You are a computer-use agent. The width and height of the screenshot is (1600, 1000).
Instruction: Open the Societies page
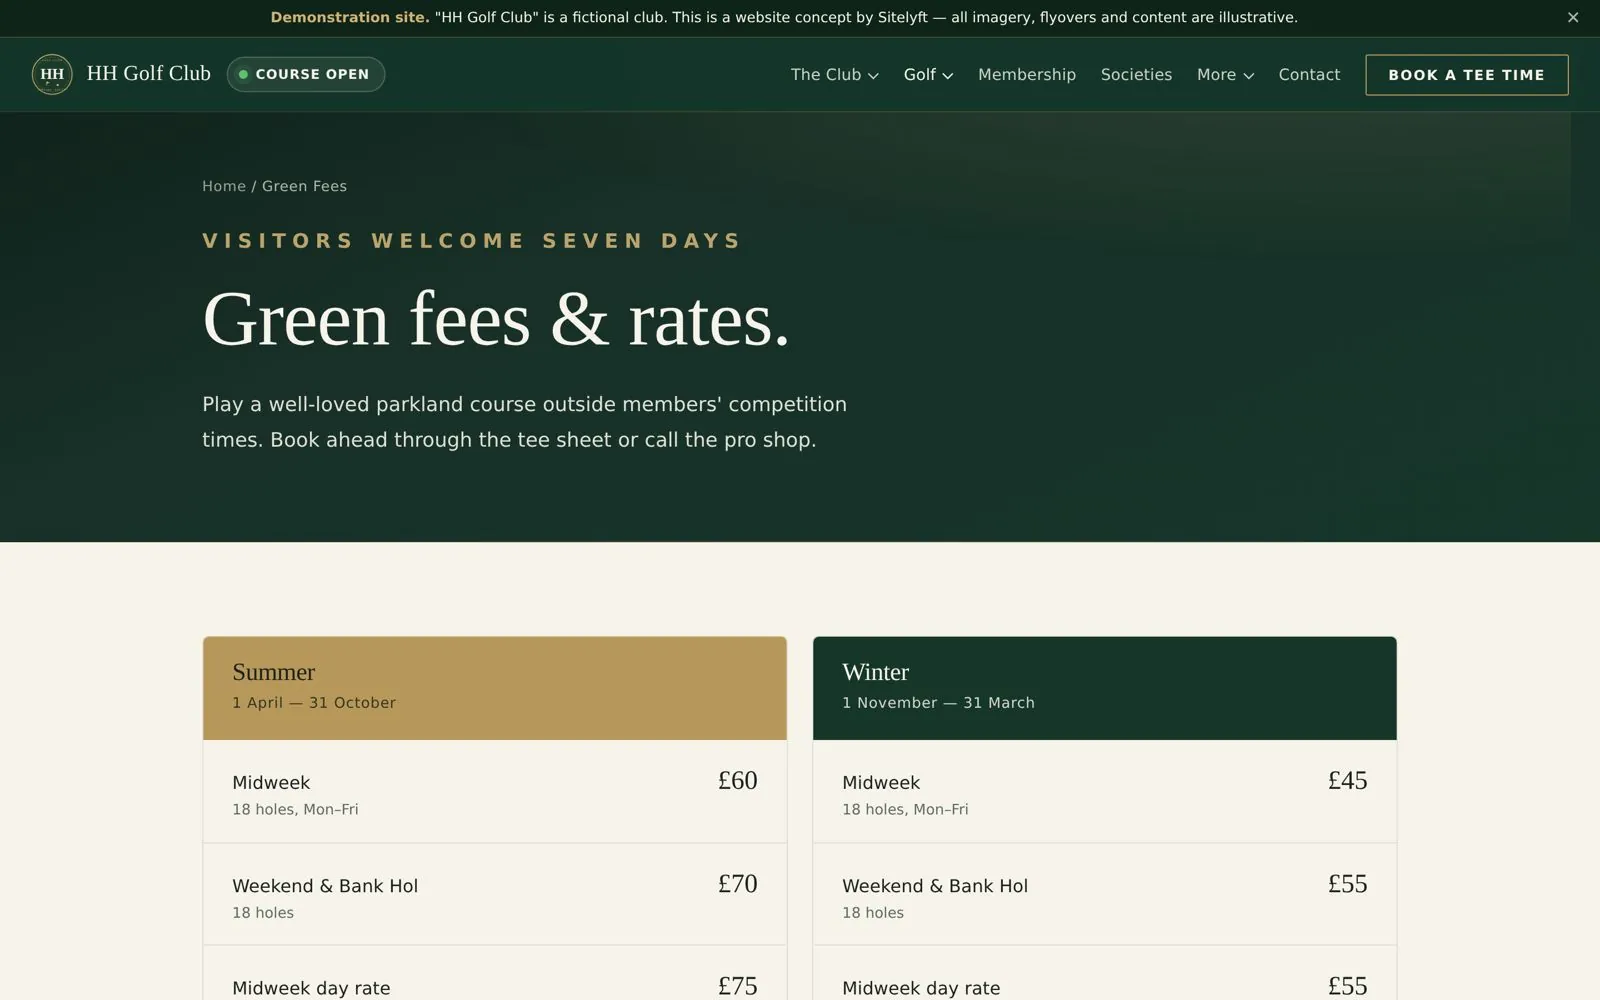1136,75
